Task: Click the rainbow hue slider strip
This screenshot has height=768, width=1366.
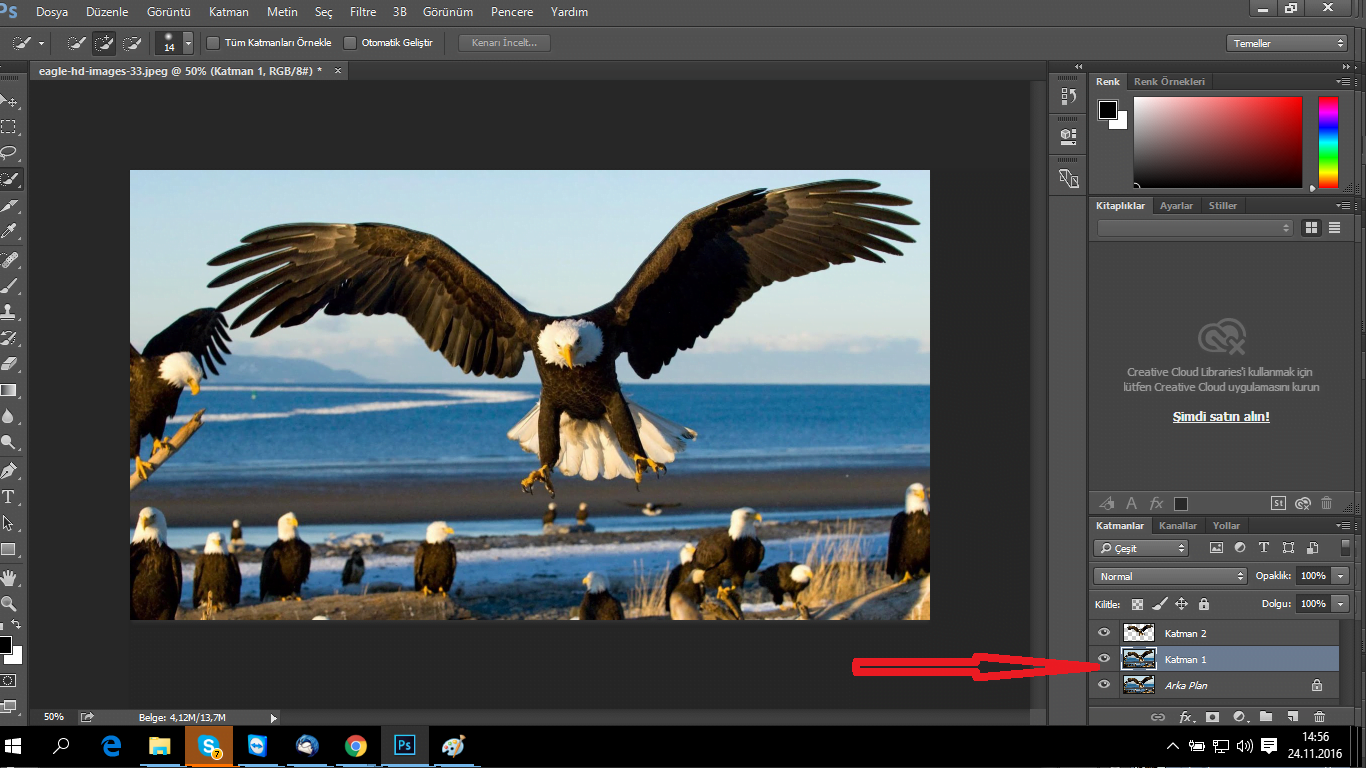Action: pyautogui.click(x=1327, y=142)
